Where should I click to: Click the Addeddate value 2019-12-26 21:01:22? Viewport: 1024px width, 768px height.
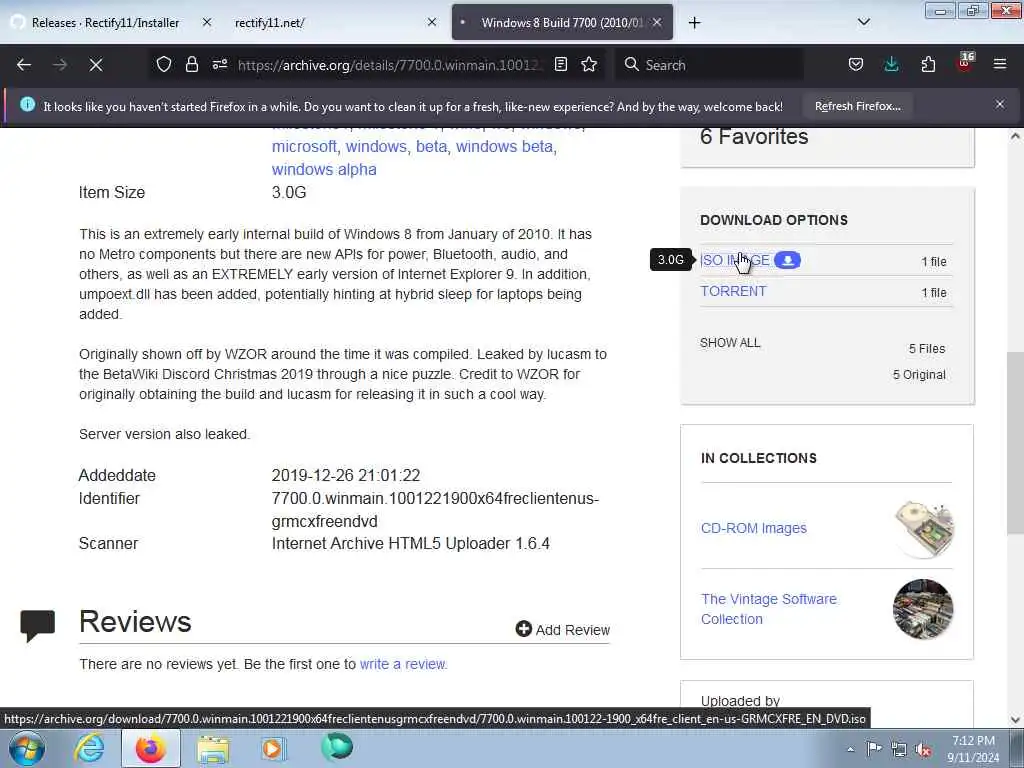coord(345,475)
